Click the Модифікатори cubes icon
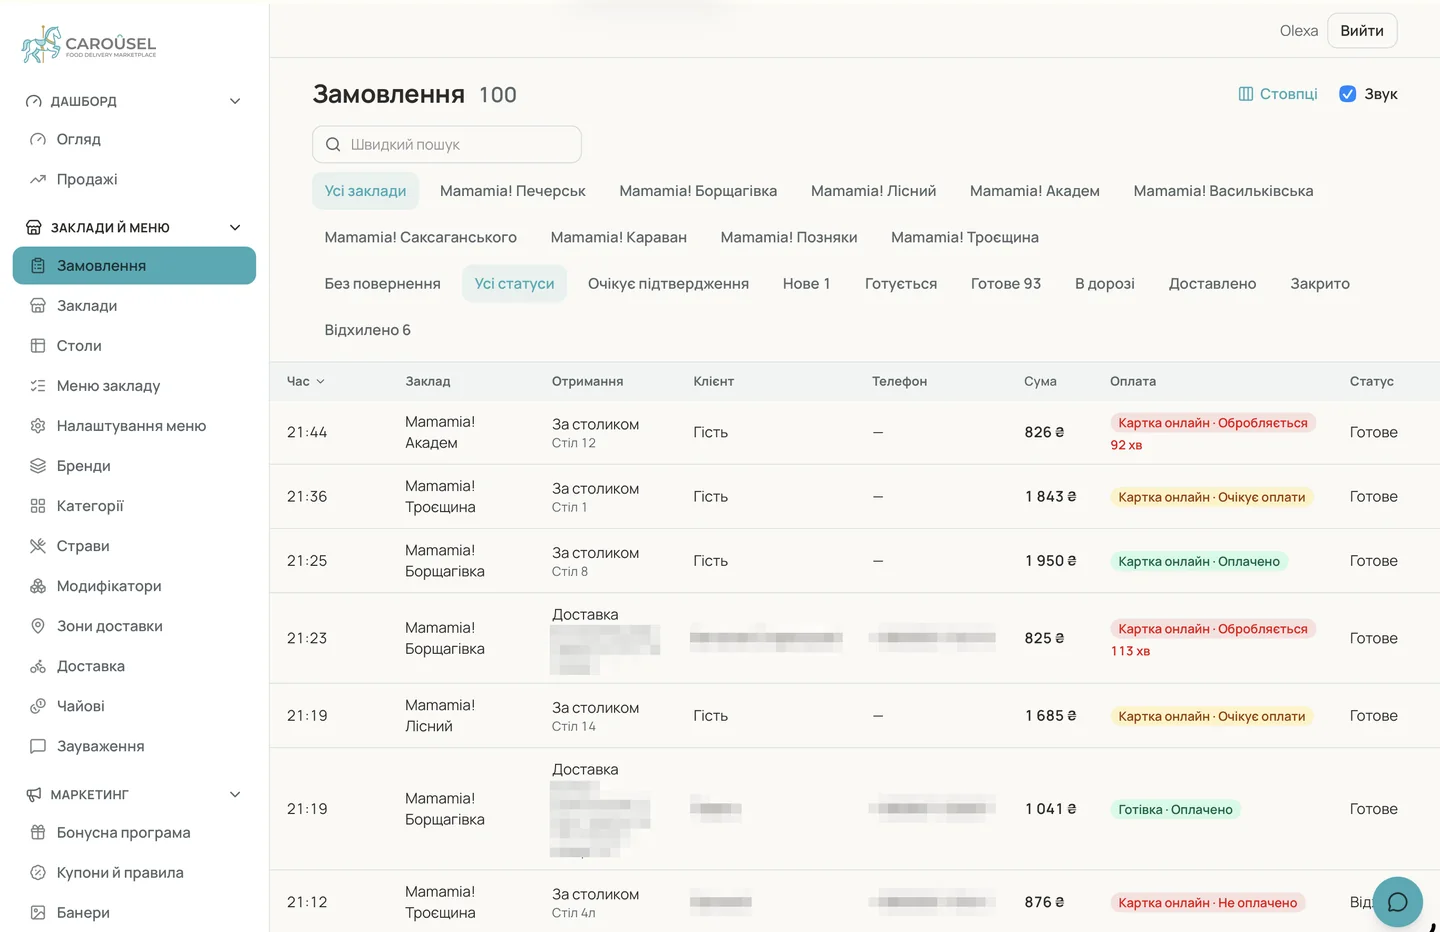 click(x=38, y=586)
